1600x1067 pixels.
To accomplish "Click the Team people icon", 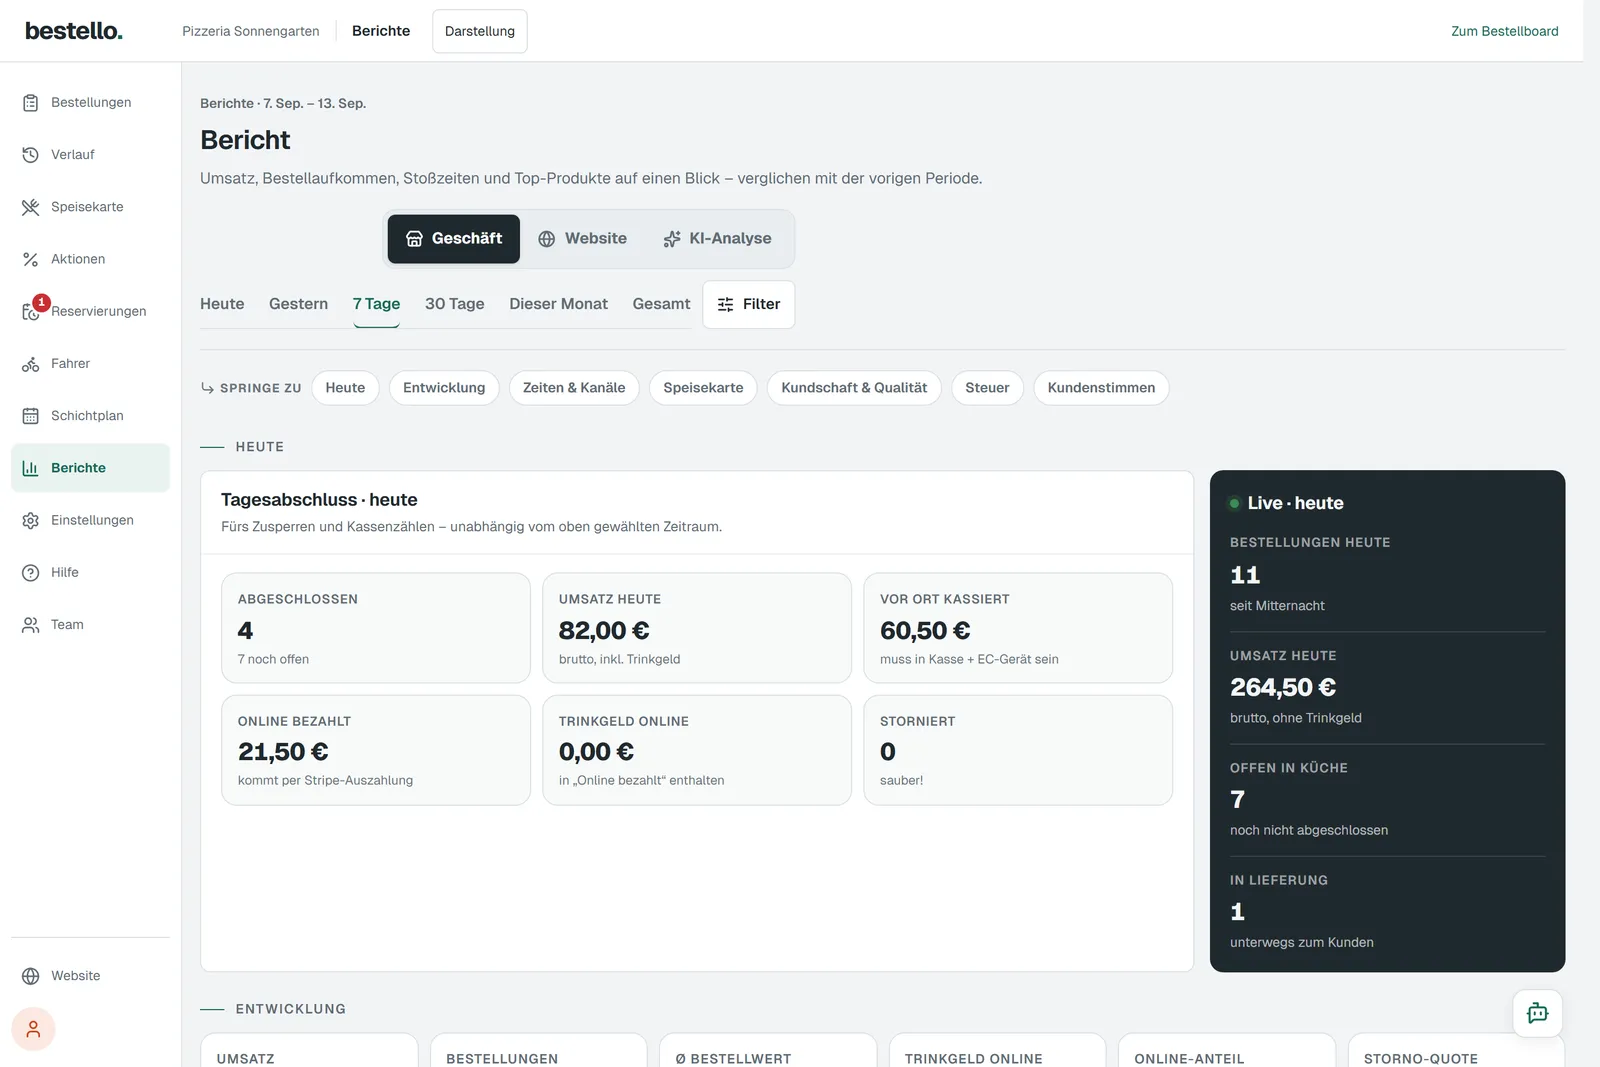I will pos(31,625).
